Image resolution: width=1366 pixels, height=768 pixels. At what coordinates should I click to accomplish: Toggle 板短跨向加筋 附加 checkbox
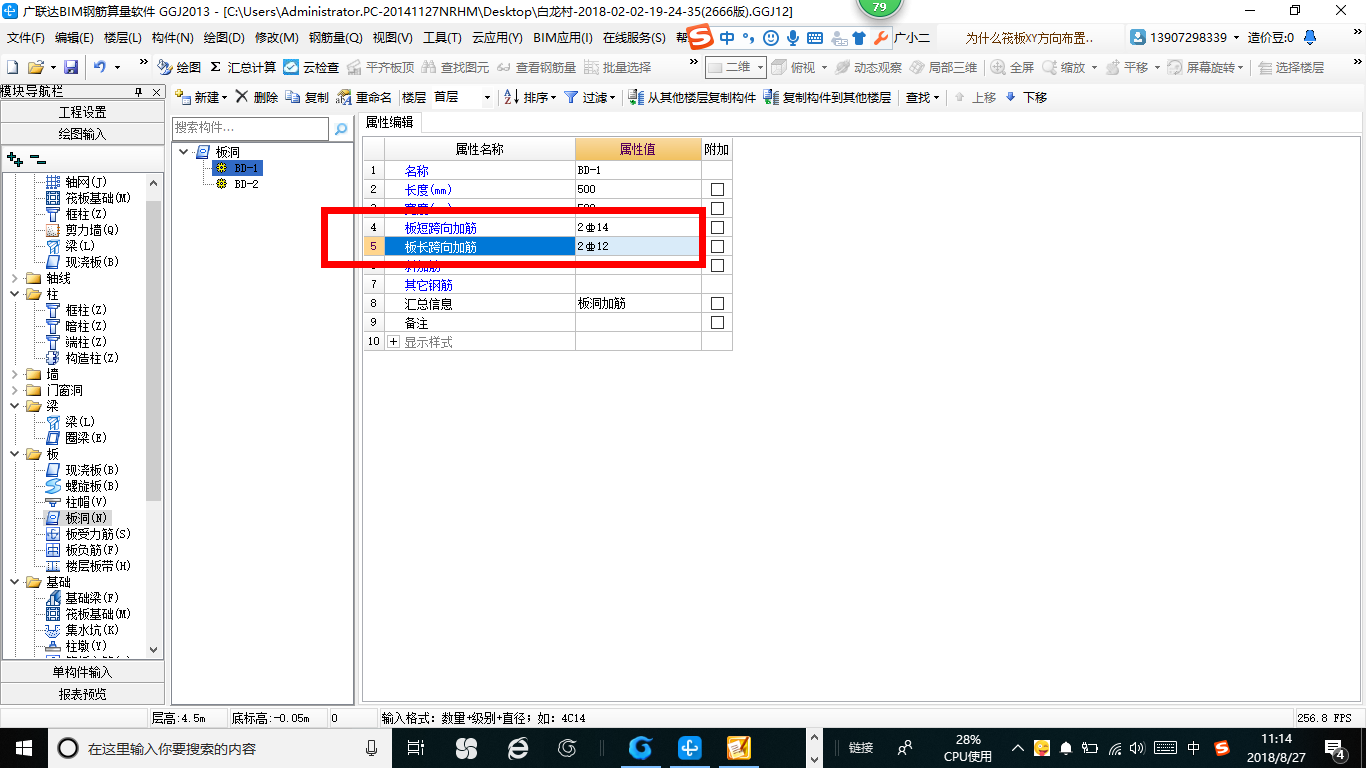(717, 227)
